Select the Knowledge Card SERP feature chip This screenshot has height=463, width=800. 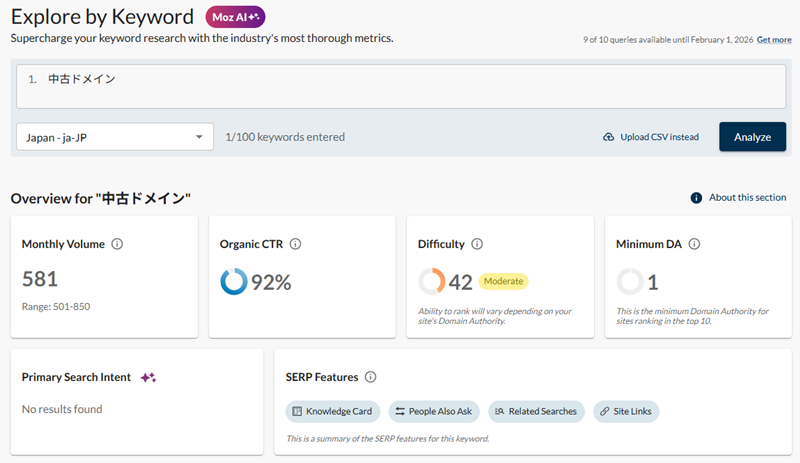[x=332, y=411]
